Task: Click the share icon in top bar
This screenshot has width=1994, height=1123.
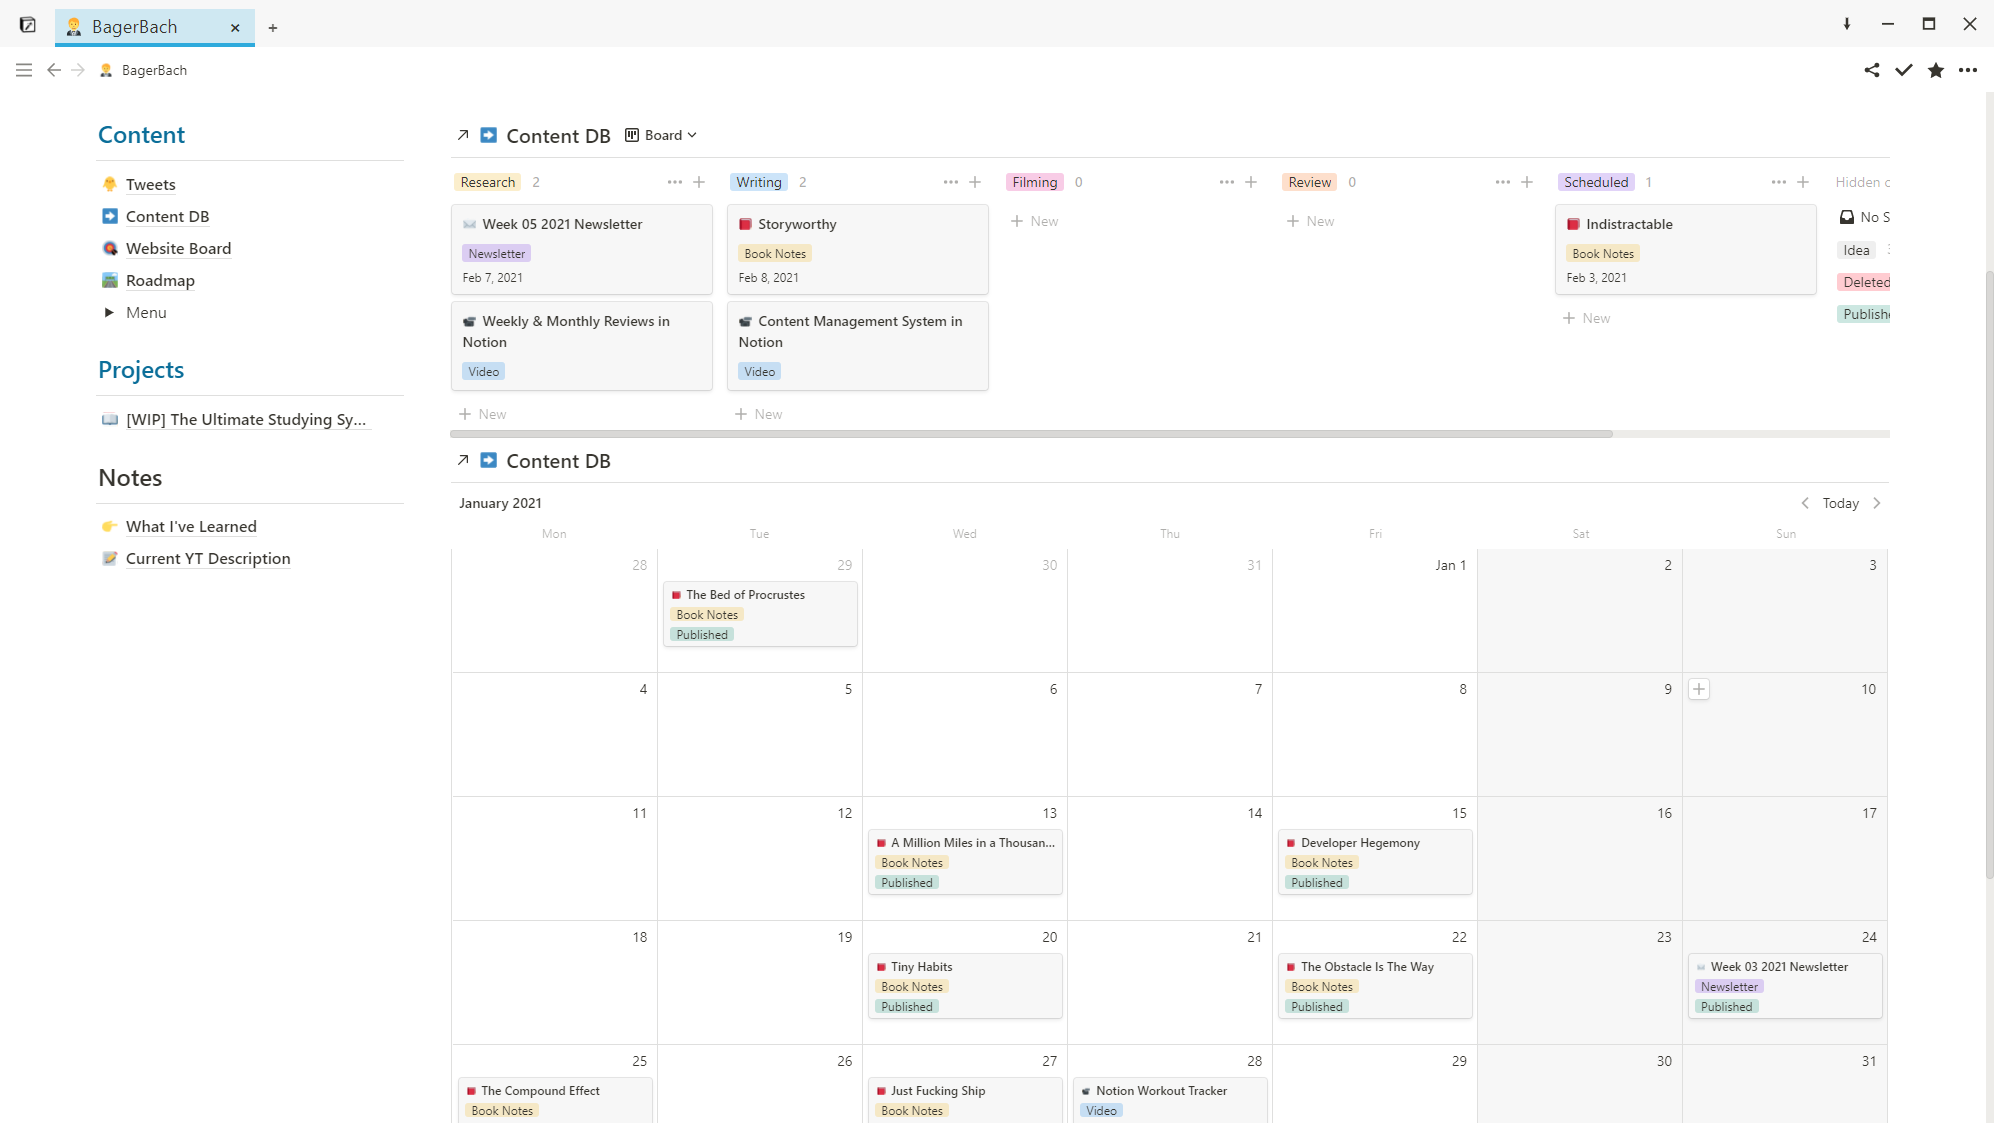Action: click(x=1872, y=70)
